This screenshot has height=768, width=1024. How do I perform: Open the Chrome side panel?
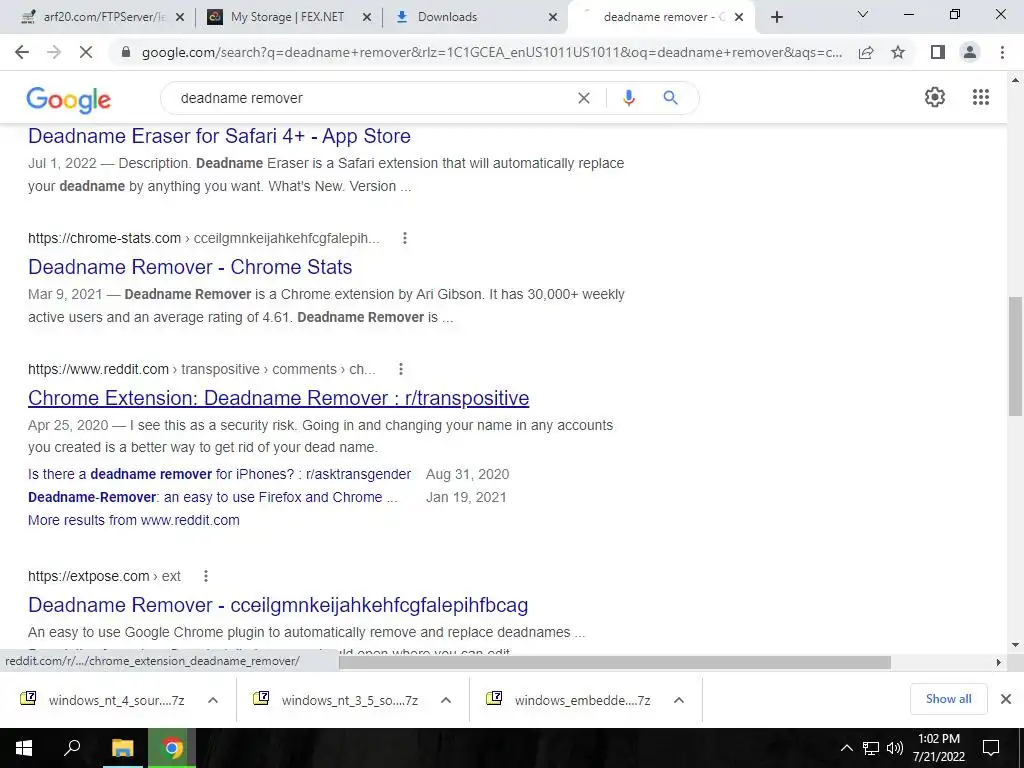(x=938, y=52)
